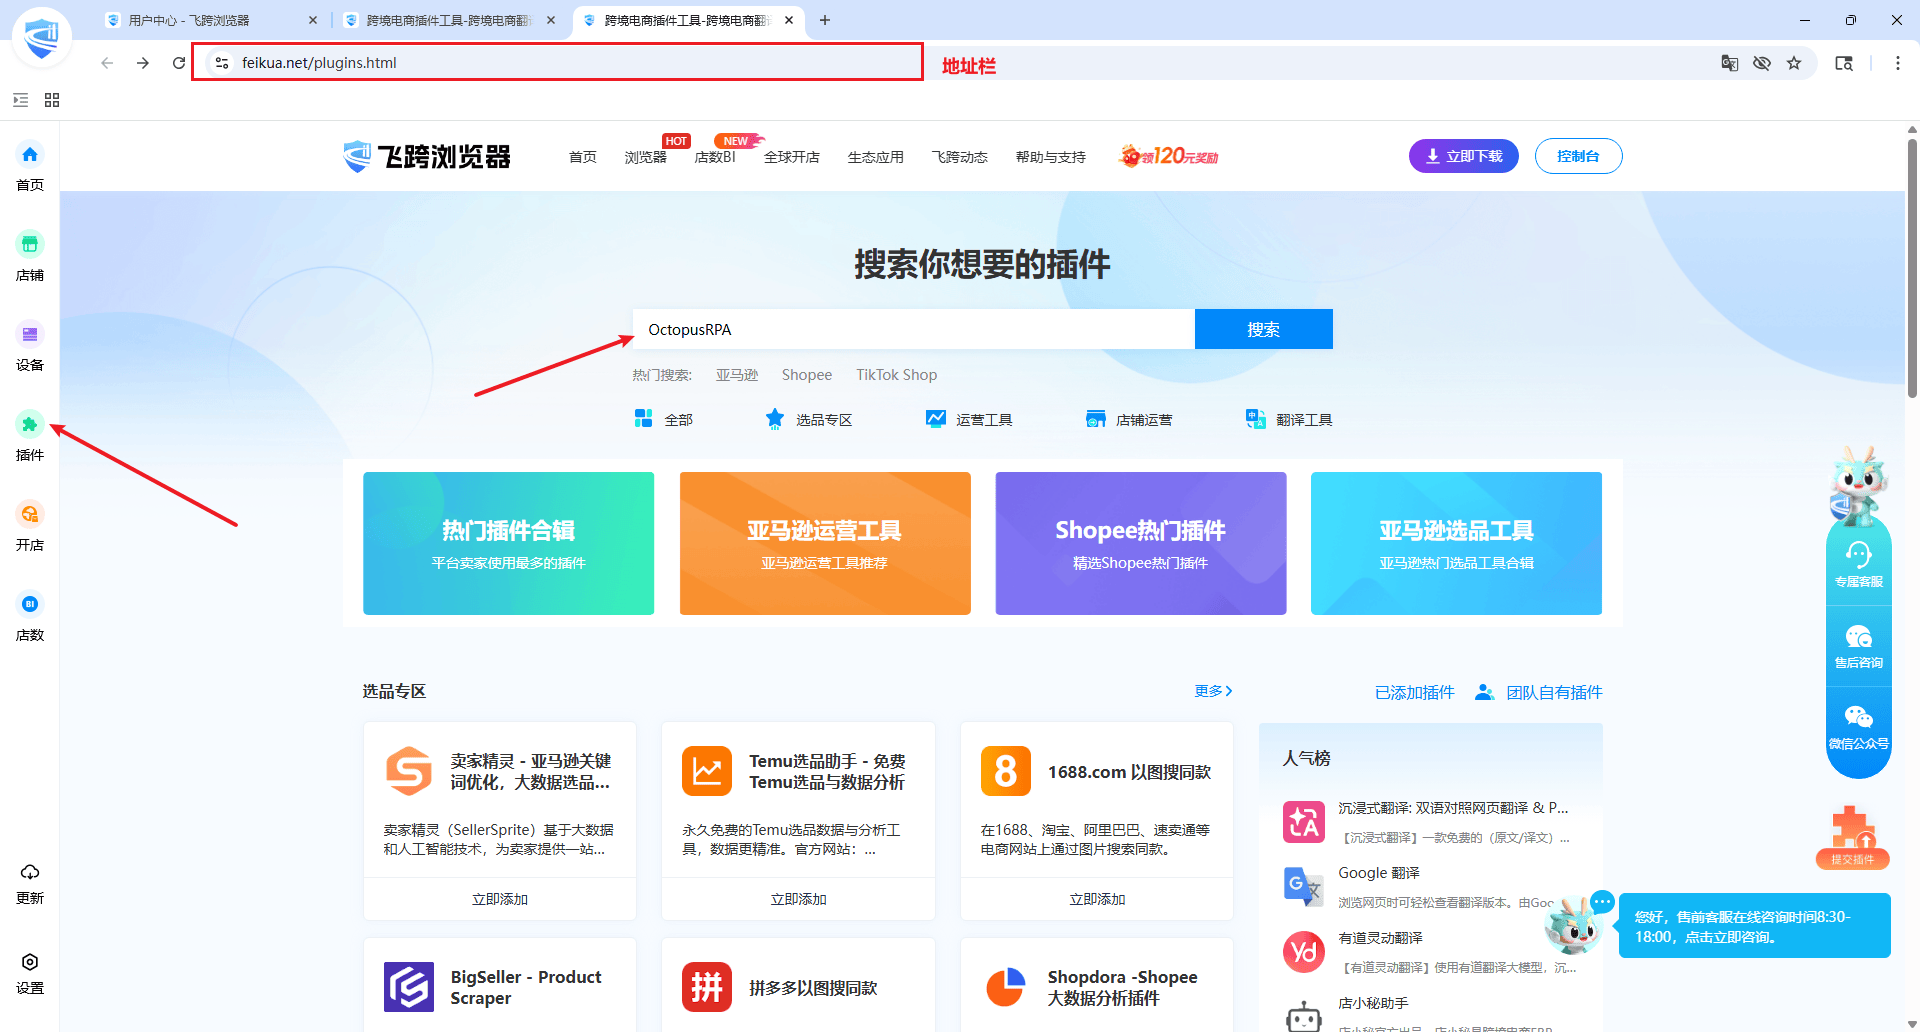The height and width of the screenshot is (1032, 1920).
Task: Open the 专属客服 headset icon
Action: [x=1858, y=556]
